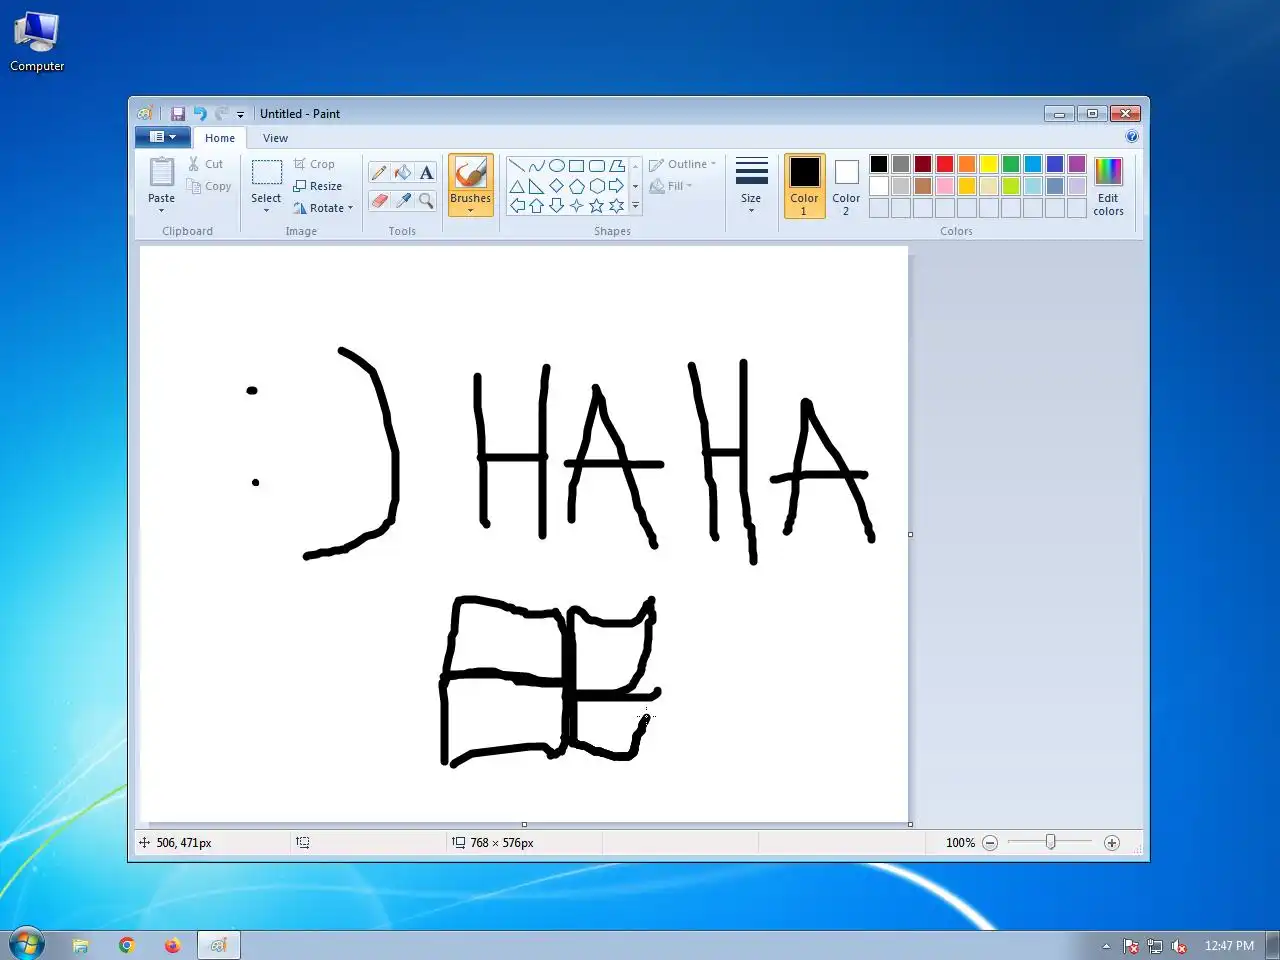Choose the Six-point star shape
Image resolution: width=1280 pixels, height=960 pixels.
[617, 206]
